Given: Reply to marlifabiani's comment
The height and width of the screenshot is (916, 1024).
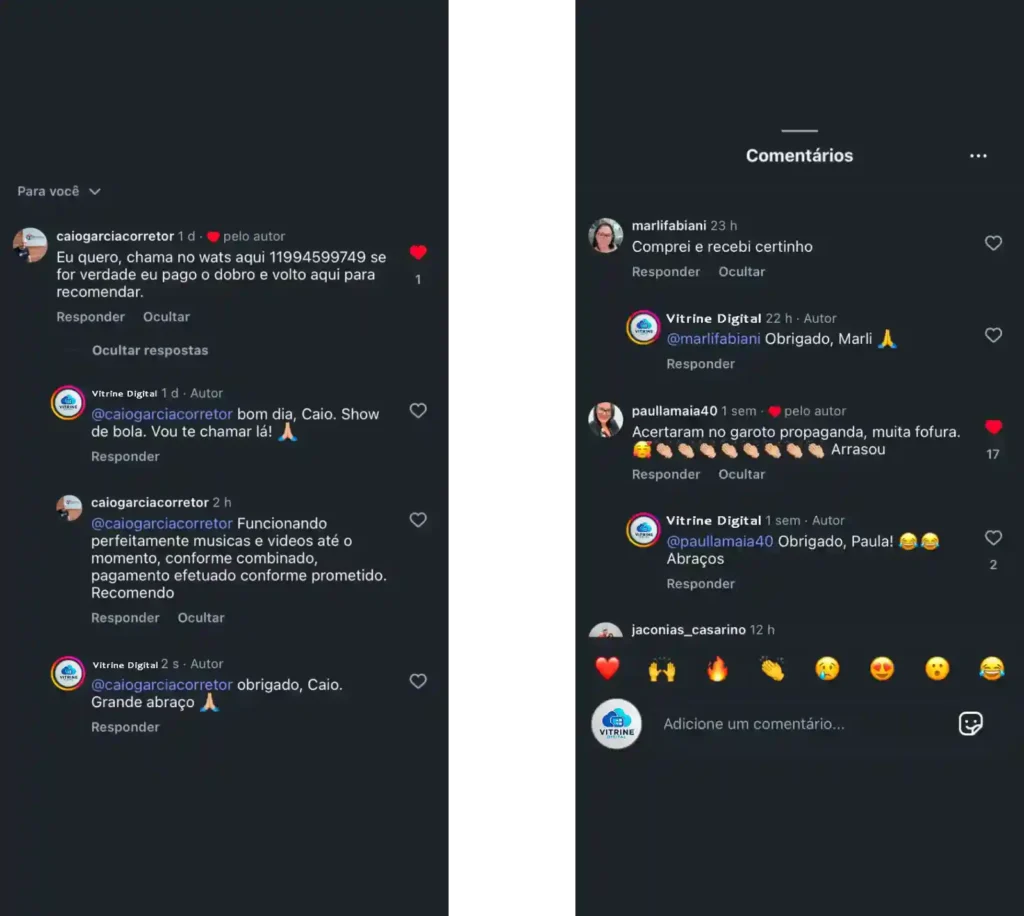Looking at the screenshot, I should pyautogui.click(x=666, y=272).
